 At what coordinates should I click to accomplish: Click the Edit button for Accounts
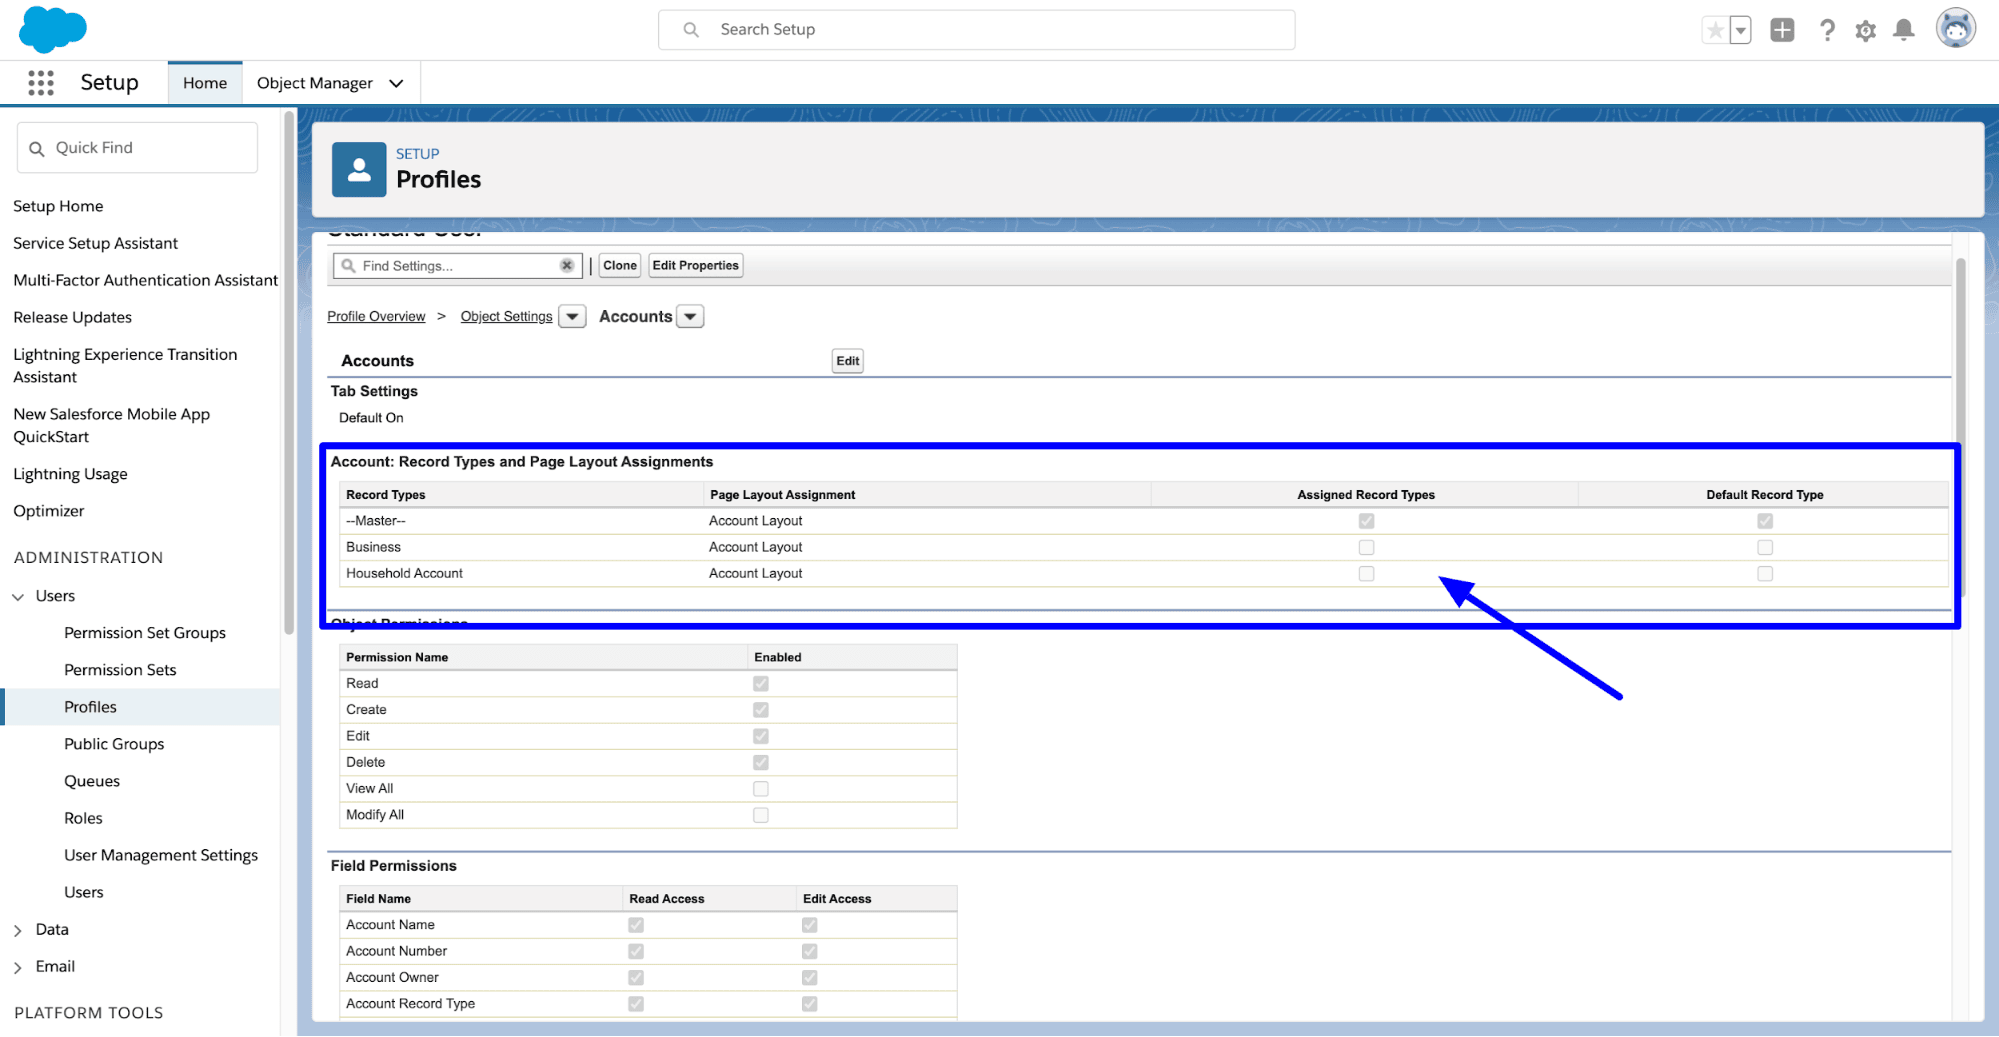(x=848, y=361)
